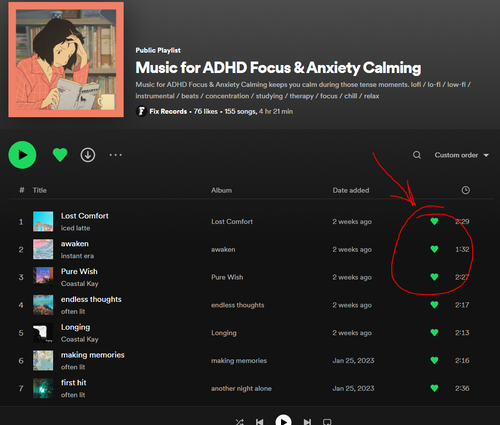Select the Longing song title

tap(75, 327)
